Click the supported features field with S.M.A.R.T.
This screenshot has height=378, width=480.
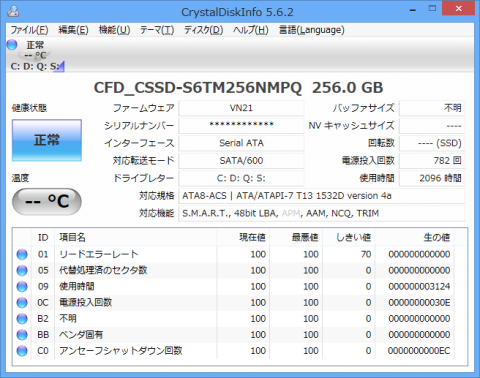tap(322, 213)
